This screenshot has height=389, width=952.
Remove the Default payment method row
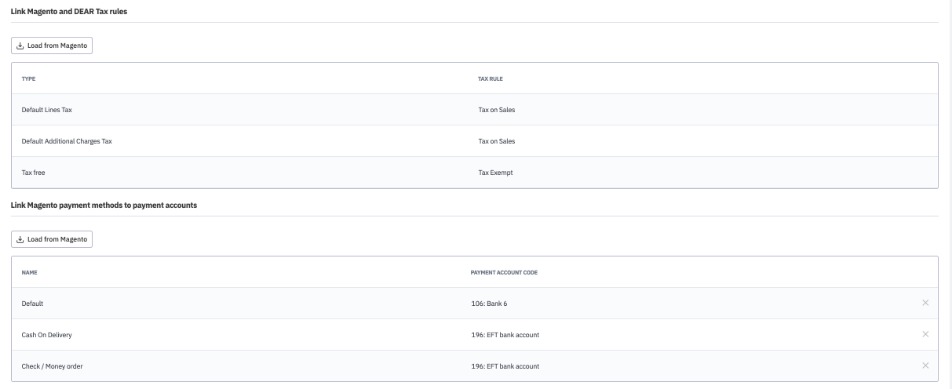click(925, 302)
